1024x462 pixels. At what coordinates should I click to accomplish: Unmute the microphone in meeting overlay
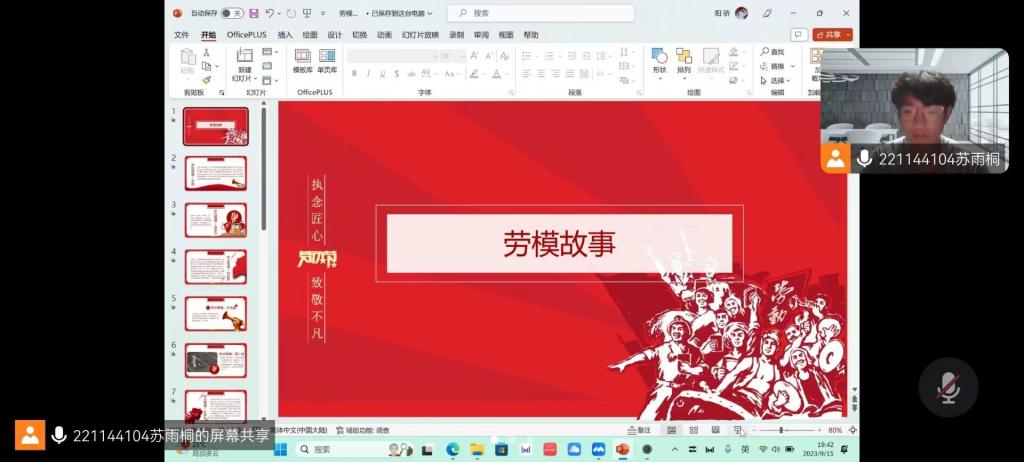tap(948, 387)
